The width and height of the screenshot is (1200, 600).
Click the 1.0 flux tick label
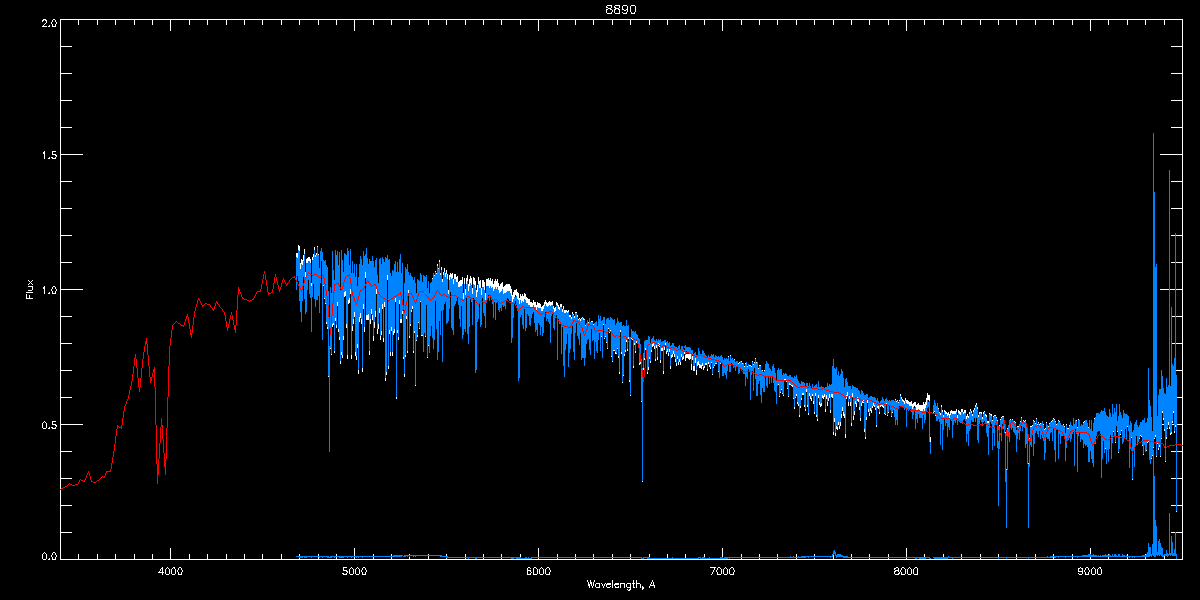tap(48, 290)
